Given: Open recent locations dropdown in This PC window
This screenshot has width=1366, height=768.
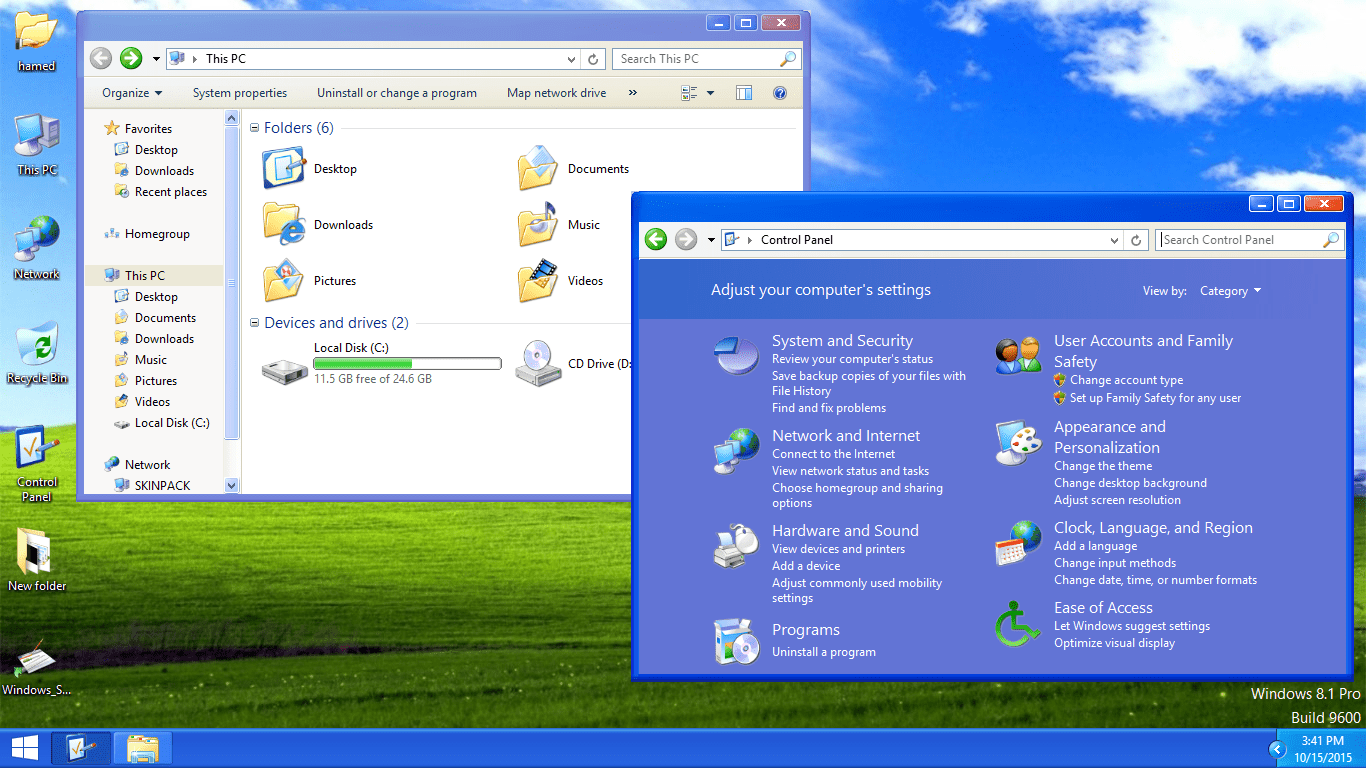Looking at the screenshot, I should click(x=156, y=59).
